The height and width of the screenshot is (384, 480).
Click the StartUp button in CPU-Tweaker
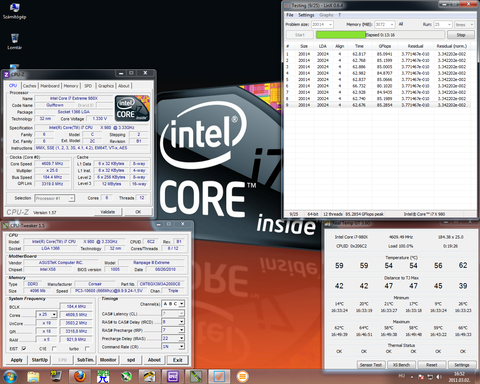click(40, 360)
